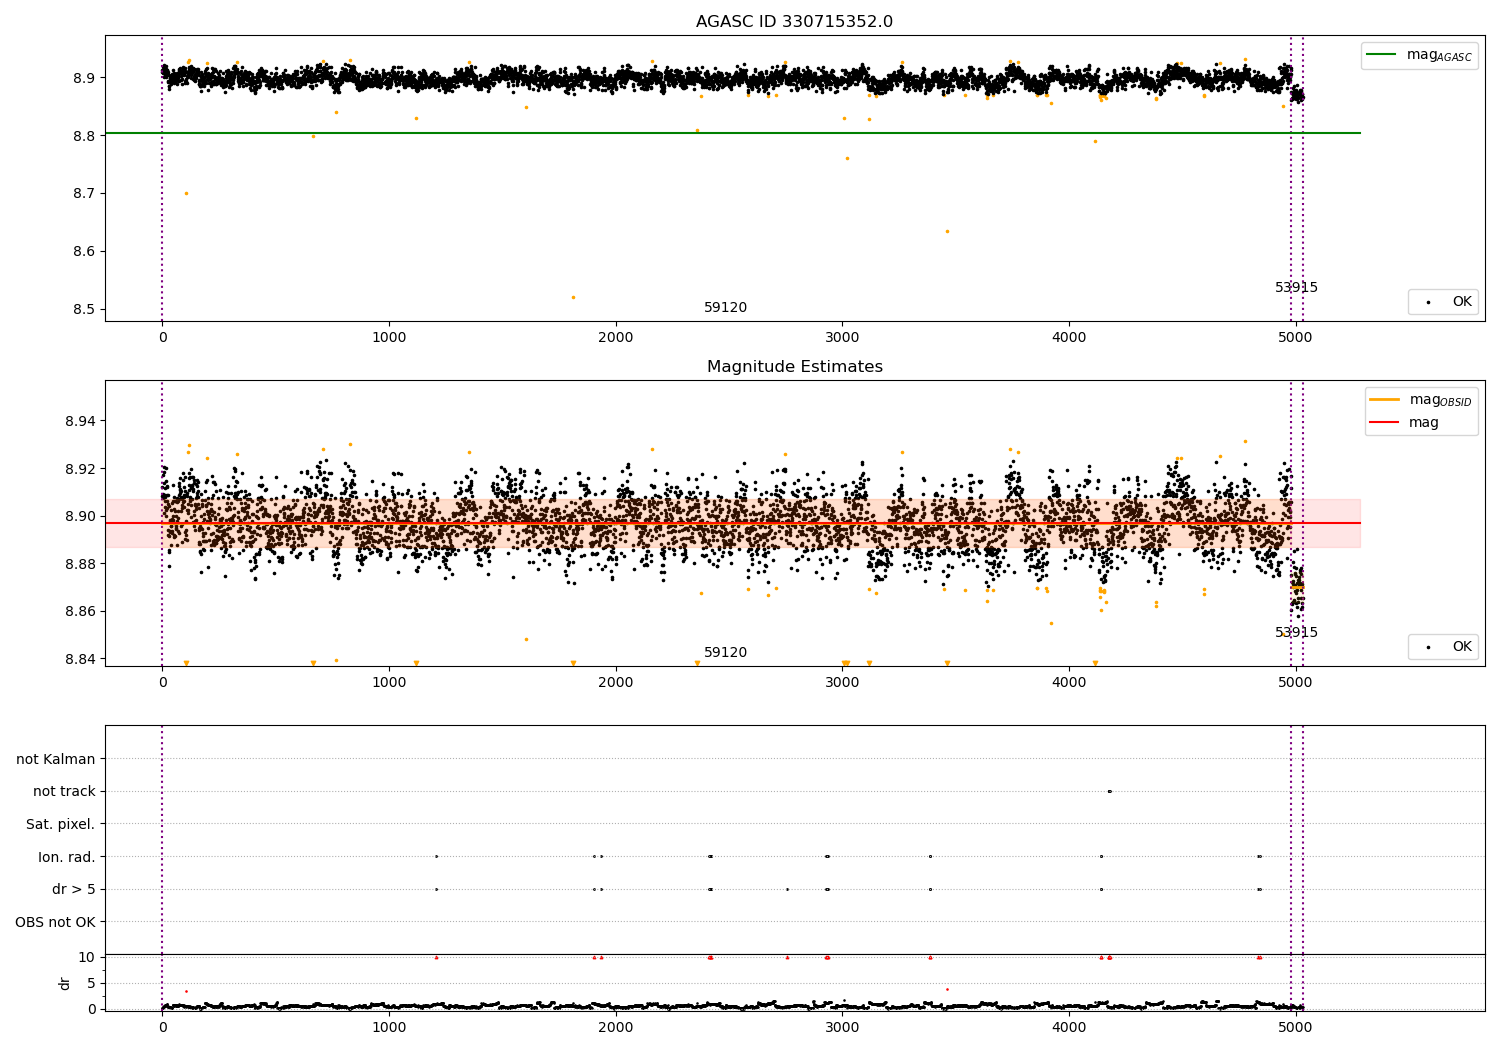
Task: Click the 'Sat. pixel.' axis label
Action: coord(61,824)
